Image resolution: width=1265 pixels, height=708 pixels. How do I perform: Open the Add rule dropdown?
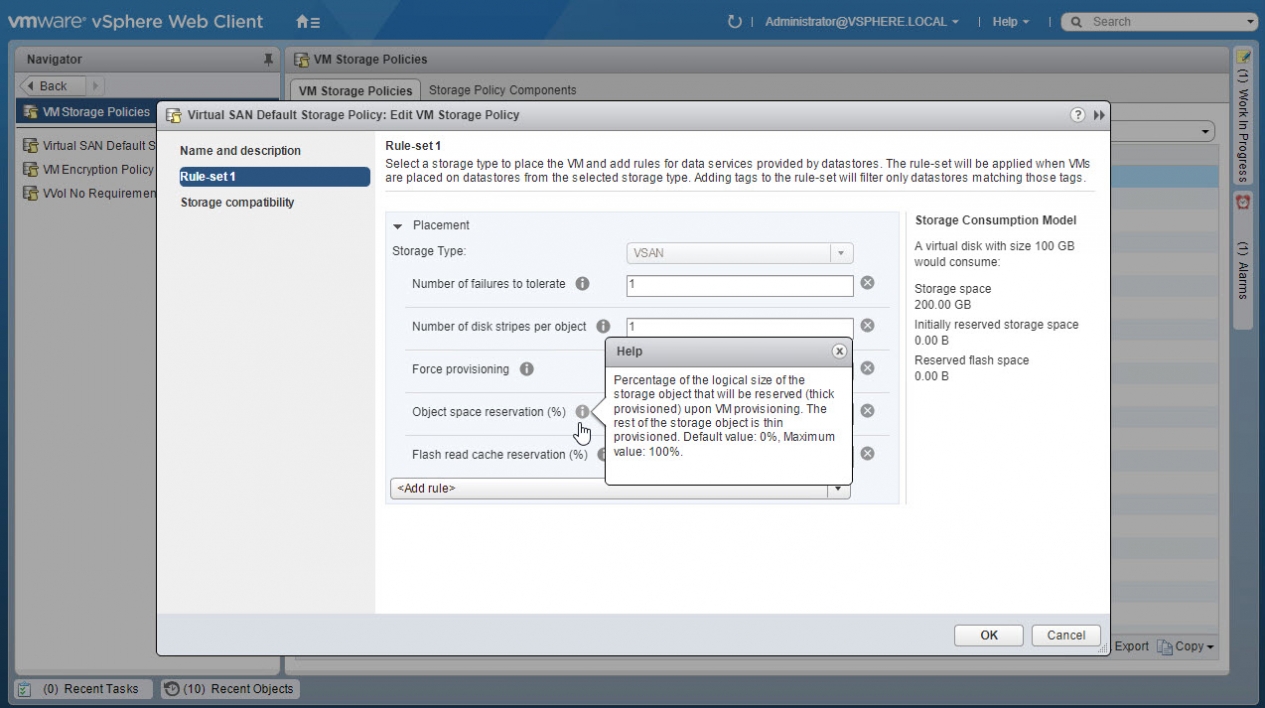click(x=839, y=489)
